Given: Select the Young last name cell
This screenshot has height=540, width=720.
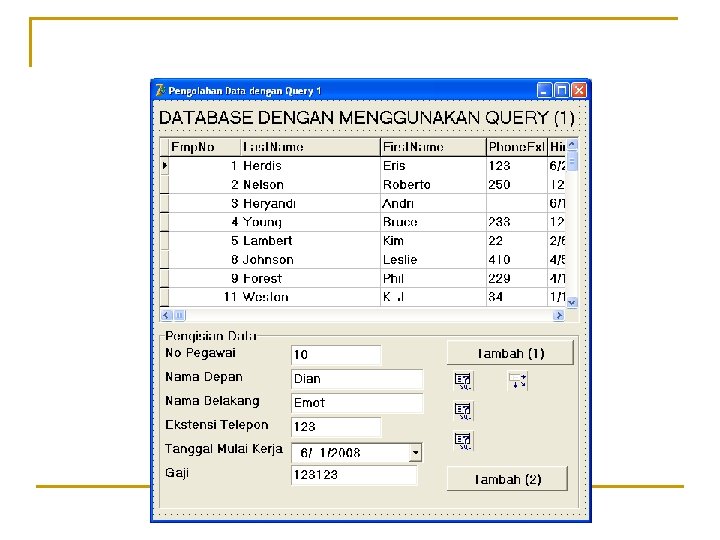Looking at the screenshot, I should tap(310, 222).
